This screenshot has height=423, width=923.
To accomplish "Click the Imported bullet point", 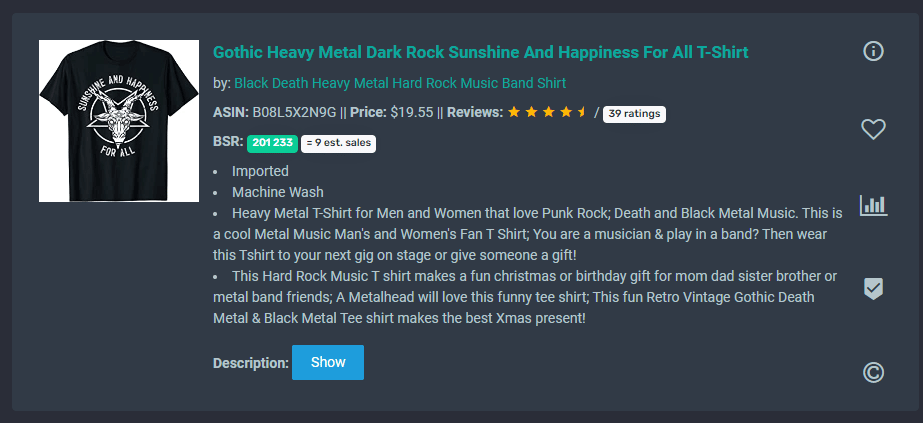I will pyautogui.click(x=260, y=171).
